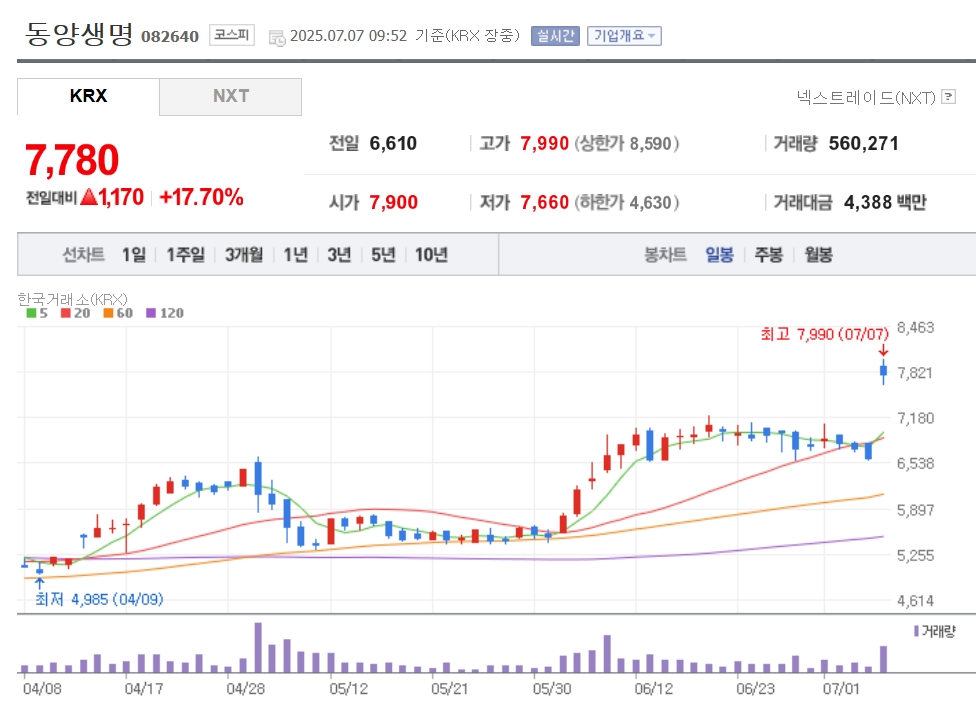The width and height of the screenshot is (976, 717).
Task: Click the trading volume 560,271
Action: (x=864, y=144)
